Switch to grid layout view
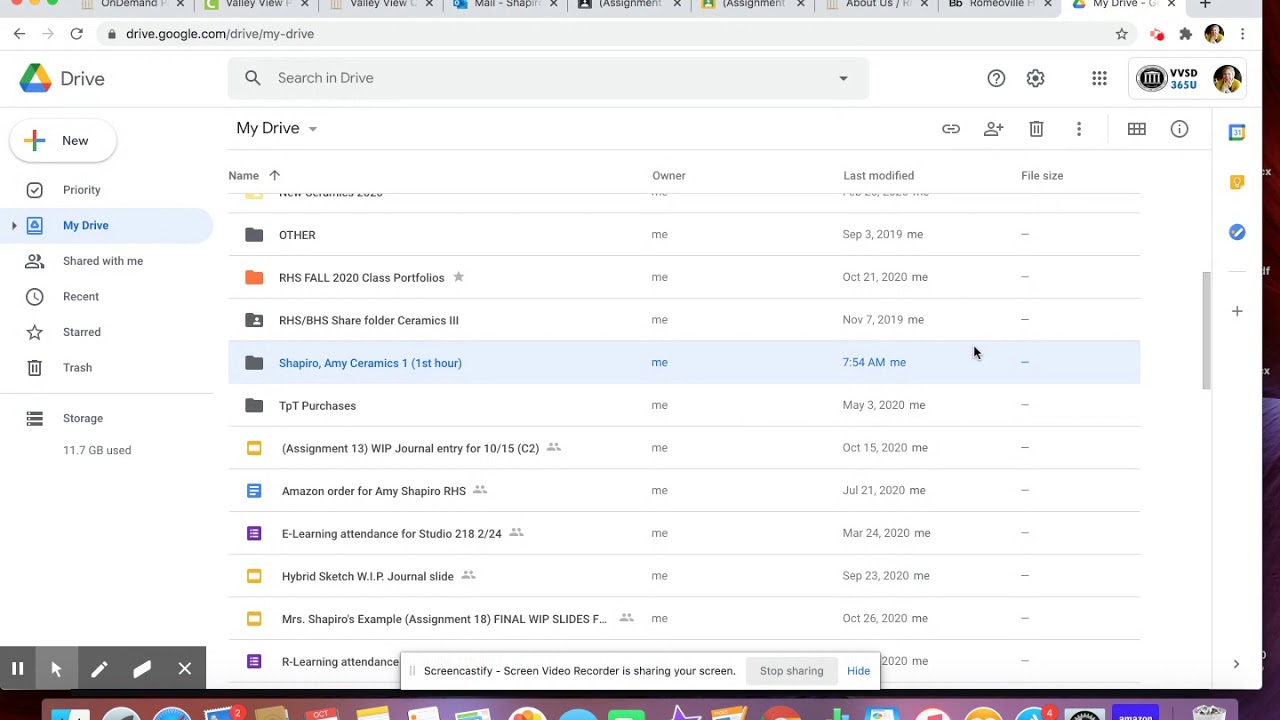 [x=1137, y=129]
